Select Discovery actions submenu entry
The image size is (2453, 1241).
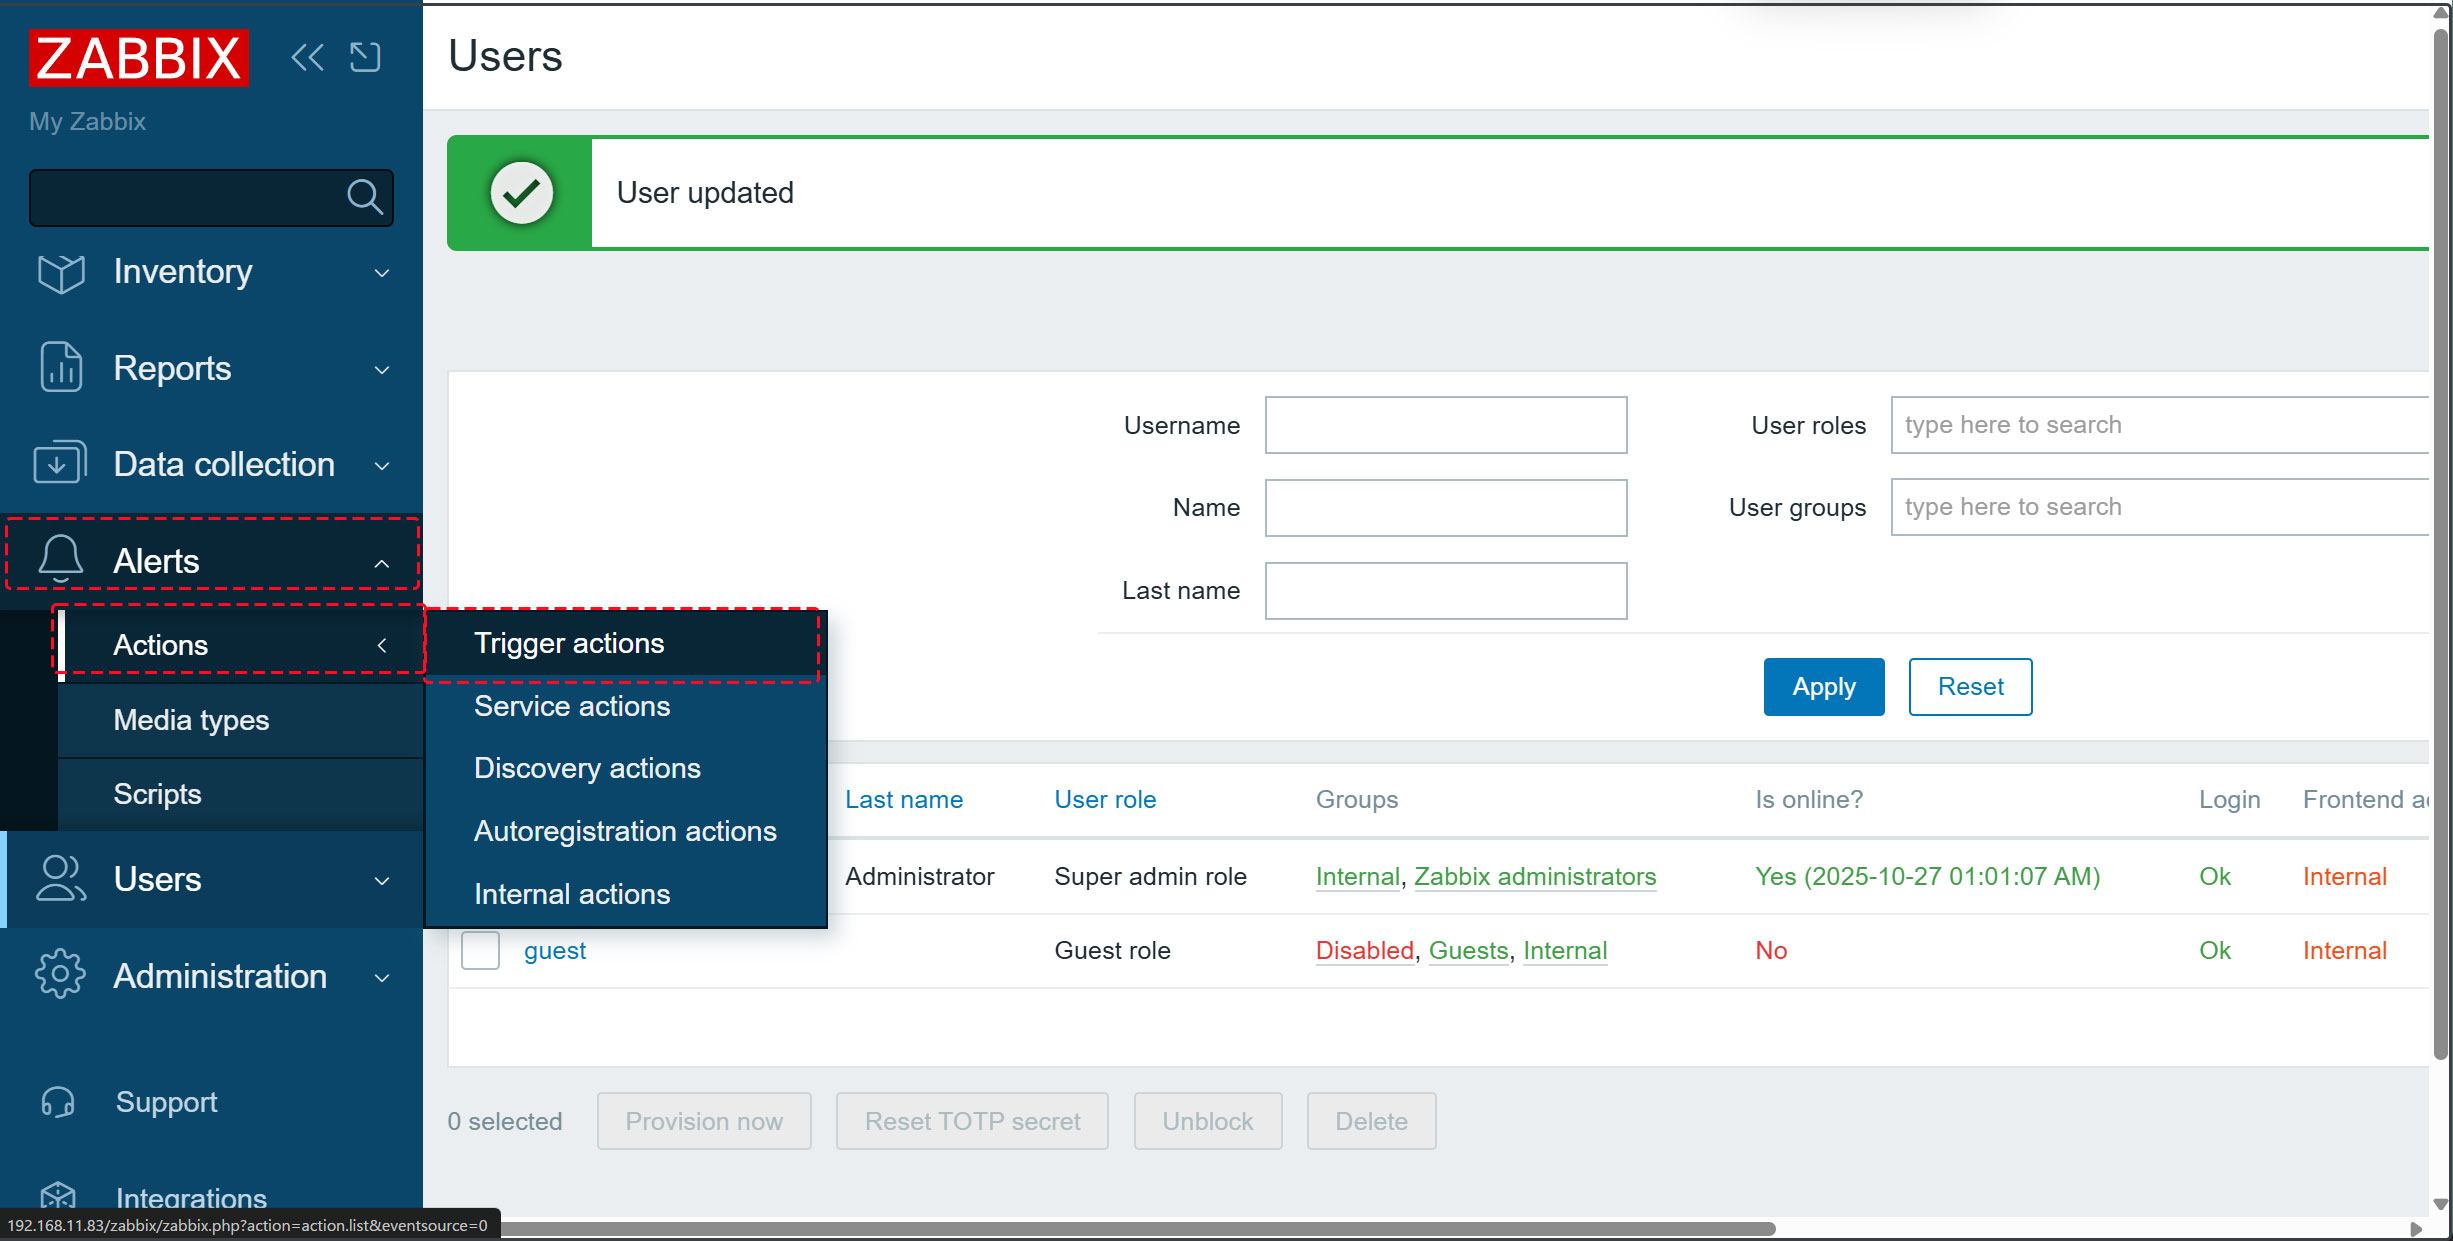point(587,768)
